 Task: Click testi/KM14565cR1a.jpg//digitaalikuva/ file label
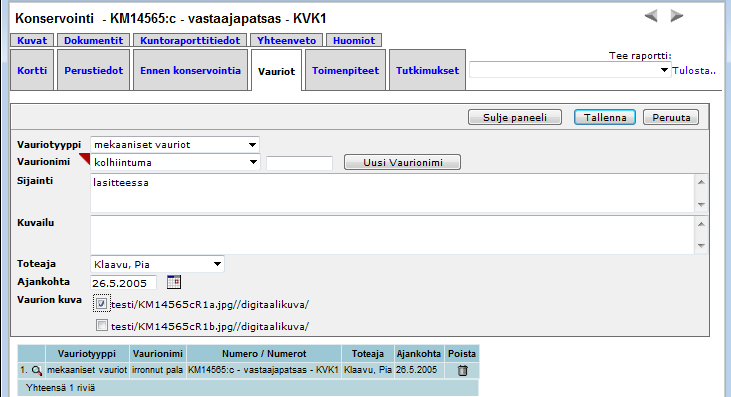click(x=210, y=304)
